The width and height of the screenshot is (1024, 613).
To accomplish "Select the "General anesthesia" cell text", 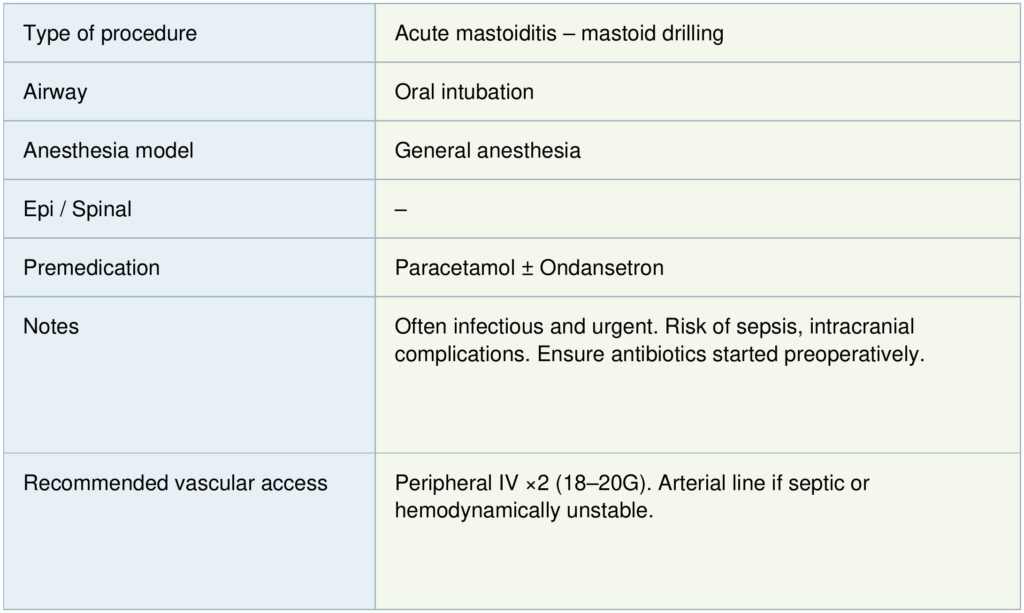I will pyautogui.click(x=487, y=151).
